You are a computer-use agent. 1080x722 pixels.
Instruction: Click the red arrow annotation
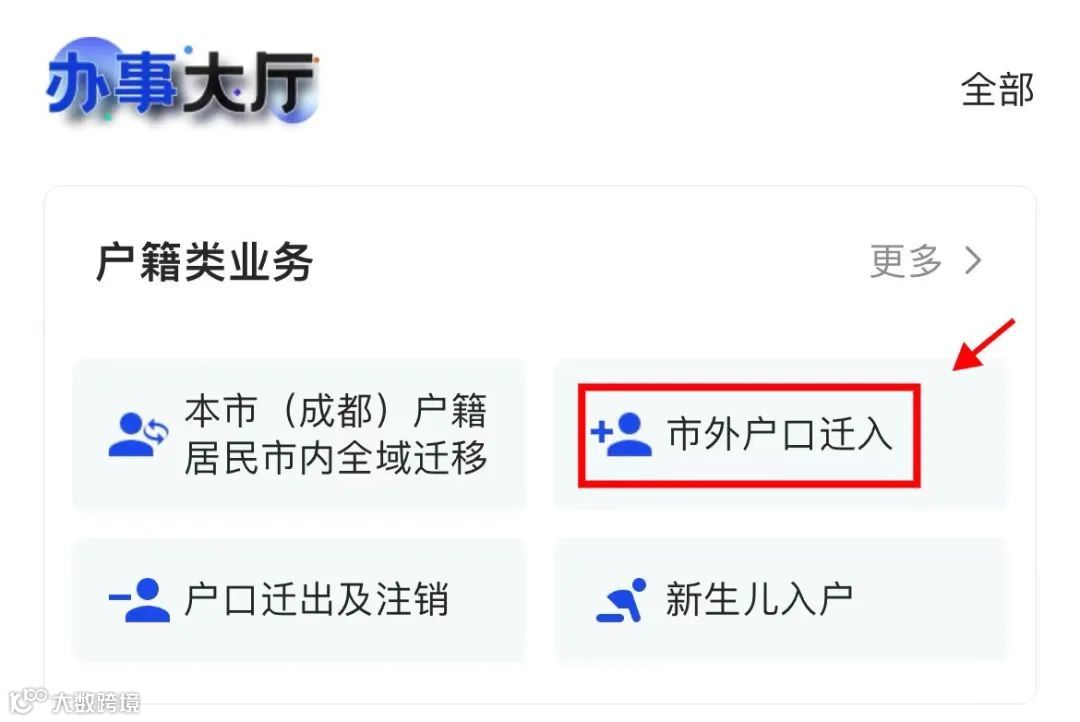(984, 344)
